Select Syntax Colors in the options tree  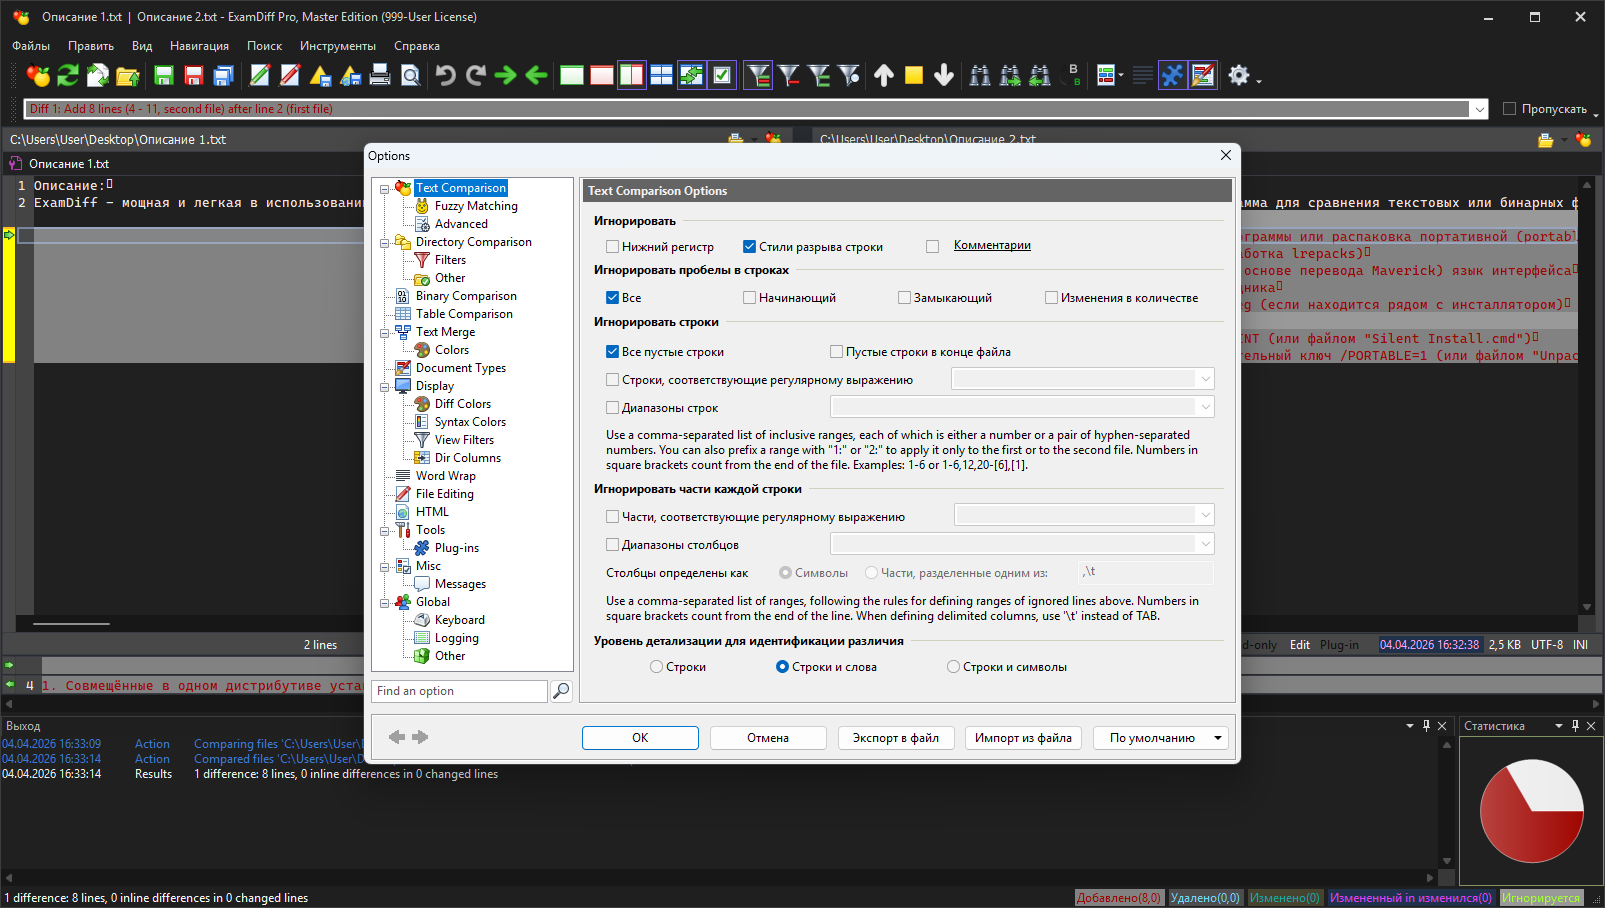(x=470, y=422)
